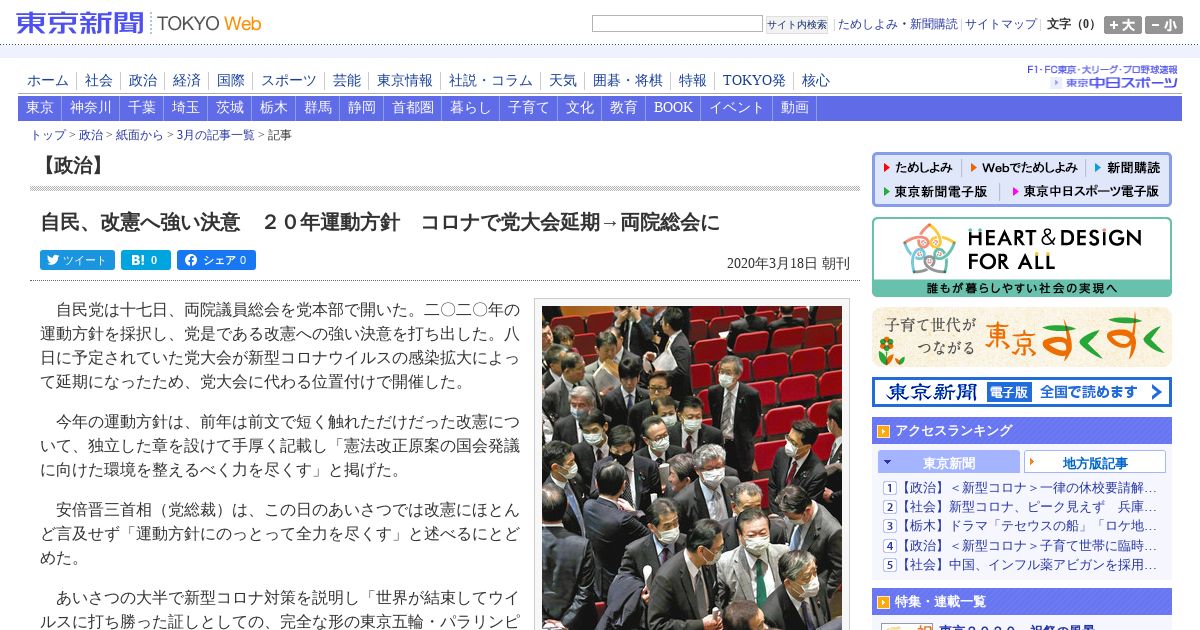1200x630 pixels.
Task: Open the 東京中日スポーツ logo link
Action: (1114, 83)
